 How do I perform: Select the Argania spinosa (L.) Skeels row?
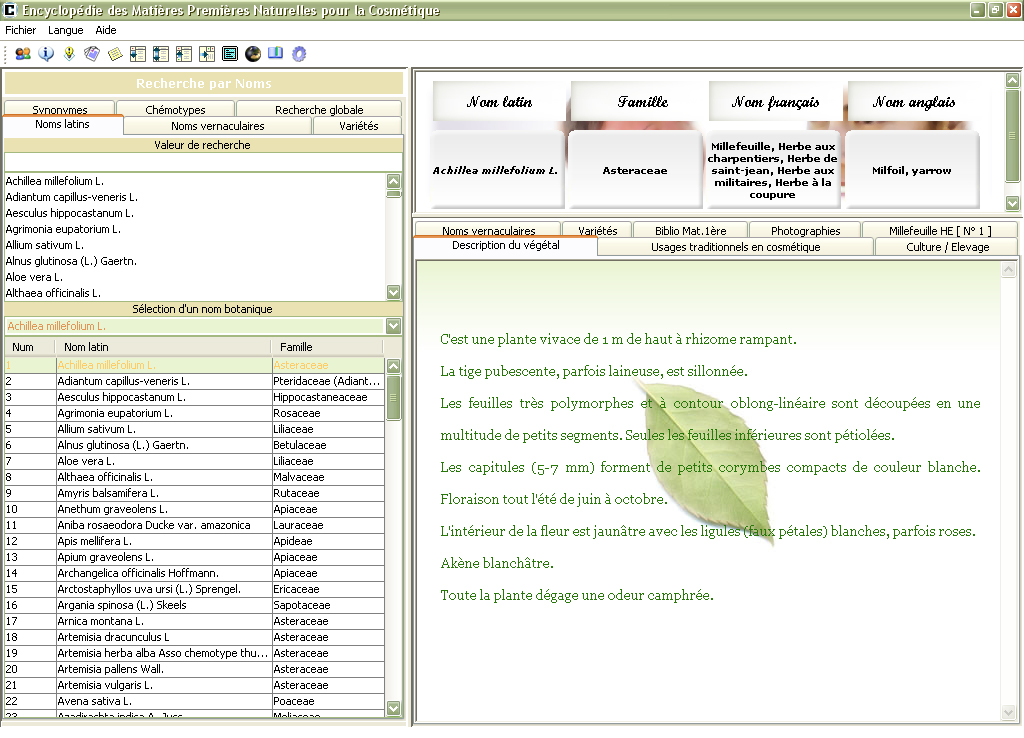click(x=194, y=605)
